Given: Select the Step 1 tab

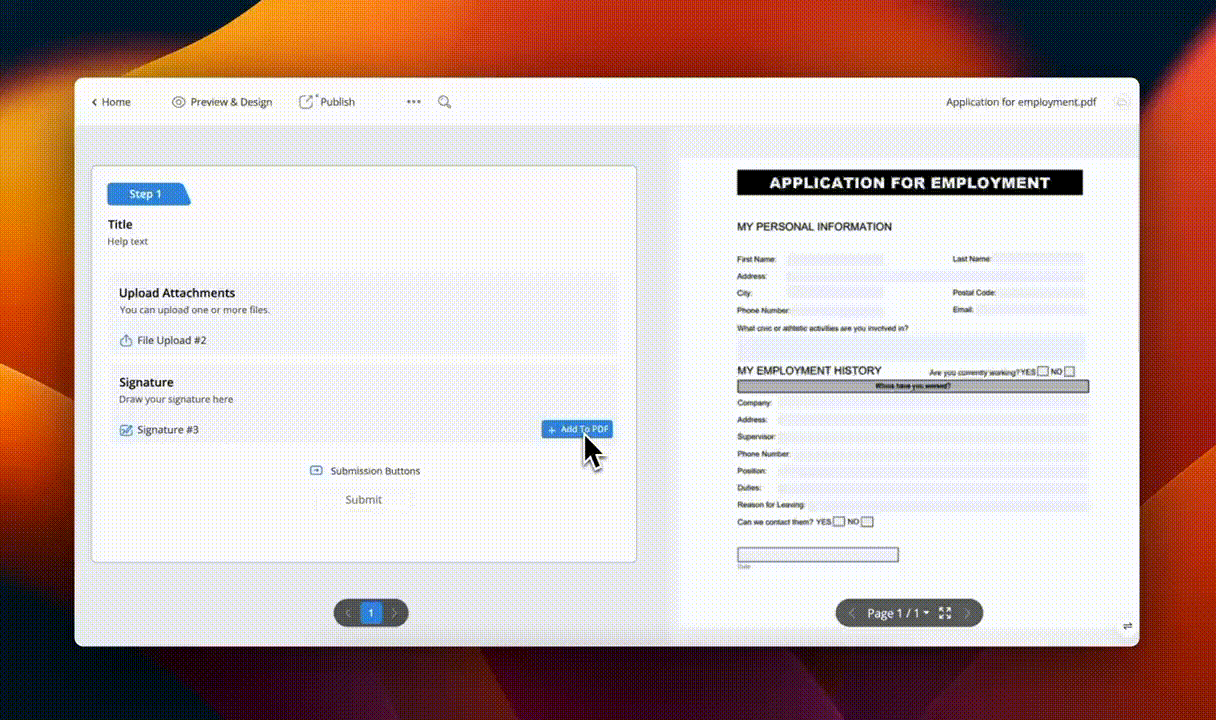Looking at the screenshot, I should [x=146, y=194].
